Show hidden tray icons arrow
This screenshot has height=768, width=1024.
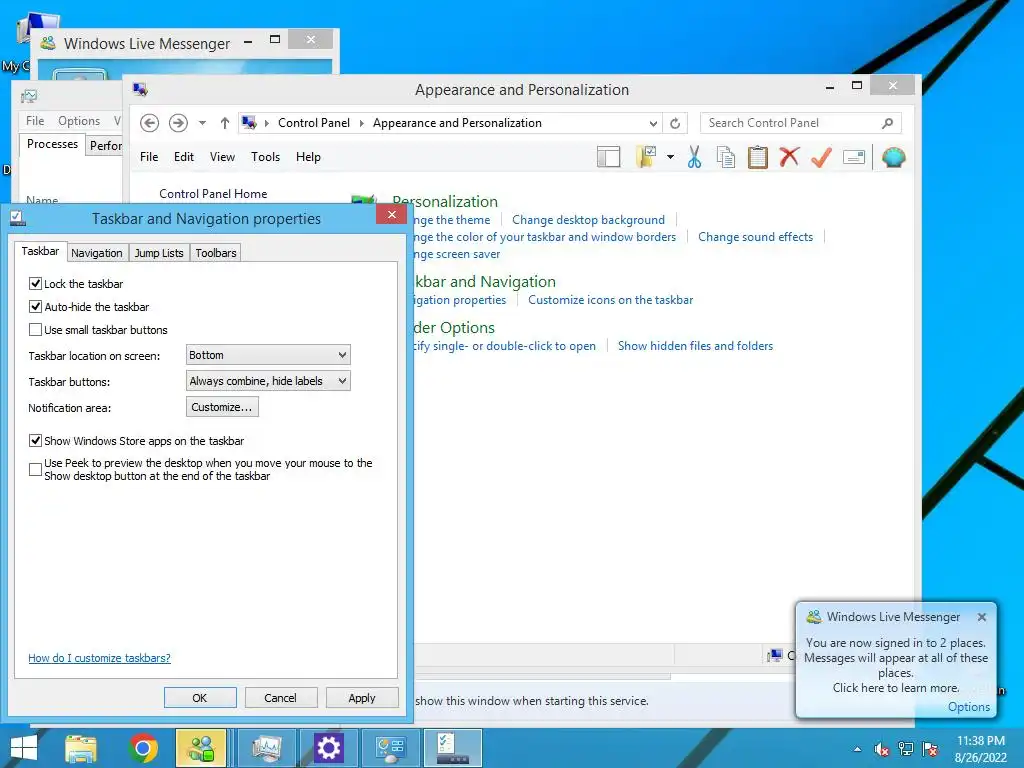857,749
